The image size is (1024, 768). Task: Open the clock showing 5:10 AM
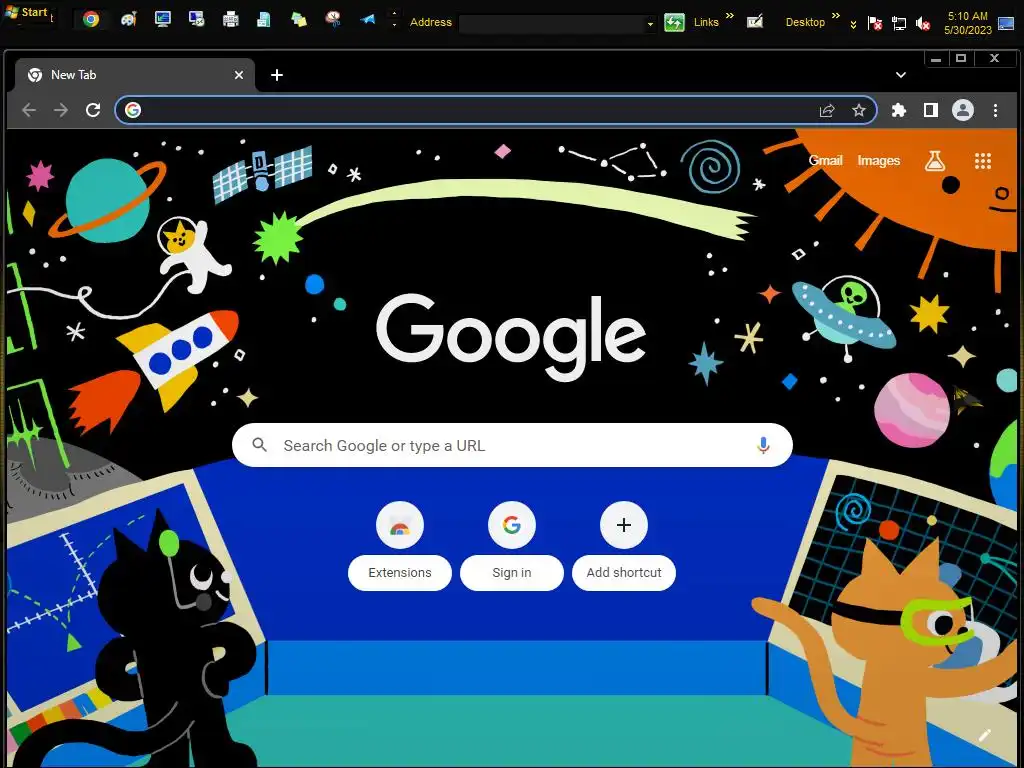click(x=967, y=23)
